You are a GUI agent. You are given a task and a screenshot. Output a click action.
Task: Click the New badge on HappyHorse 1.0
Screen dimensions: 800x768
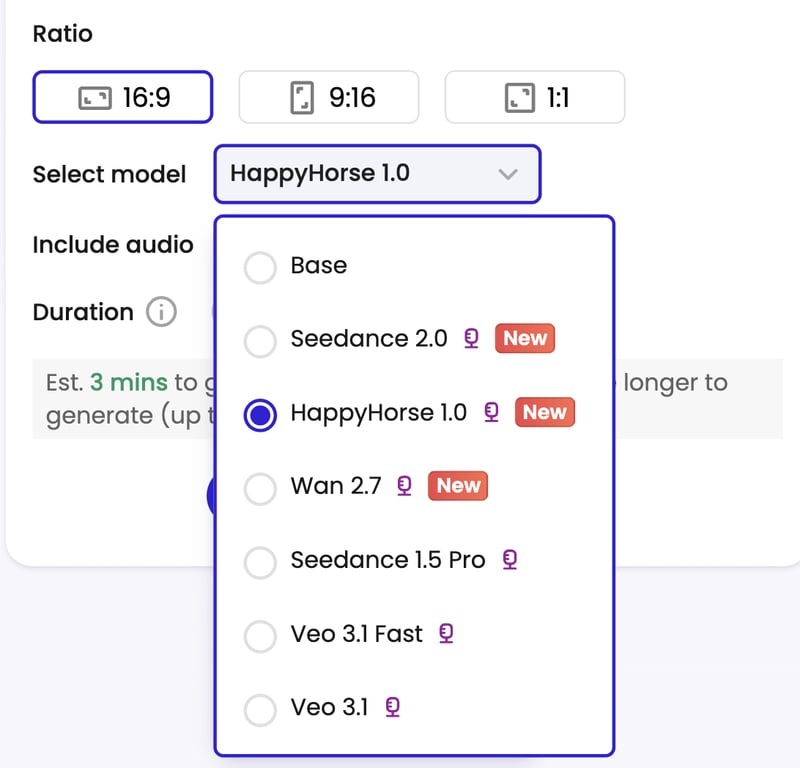click(x=545, y=412)
